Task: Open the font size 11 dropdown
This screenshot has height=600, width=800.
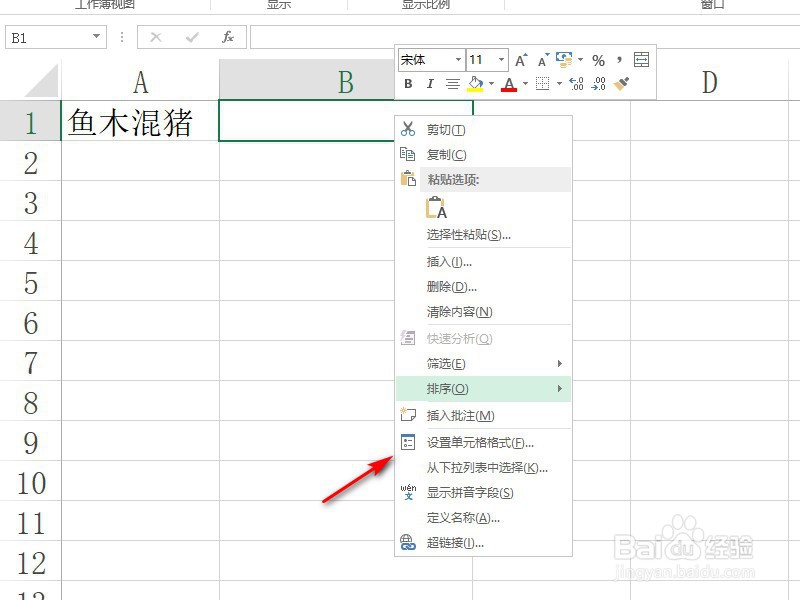Action: (500, 59)
